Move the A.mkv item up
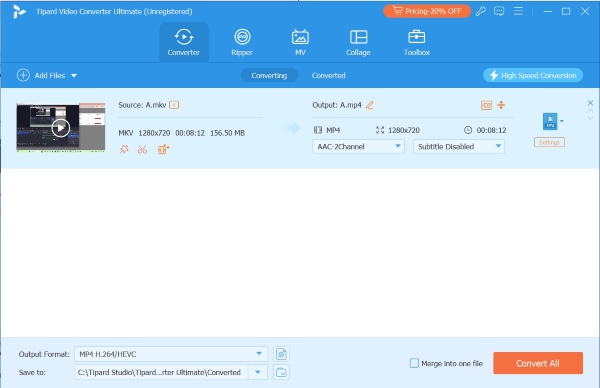The width and height of the screenshot is (600, 388). pos(590,111)
